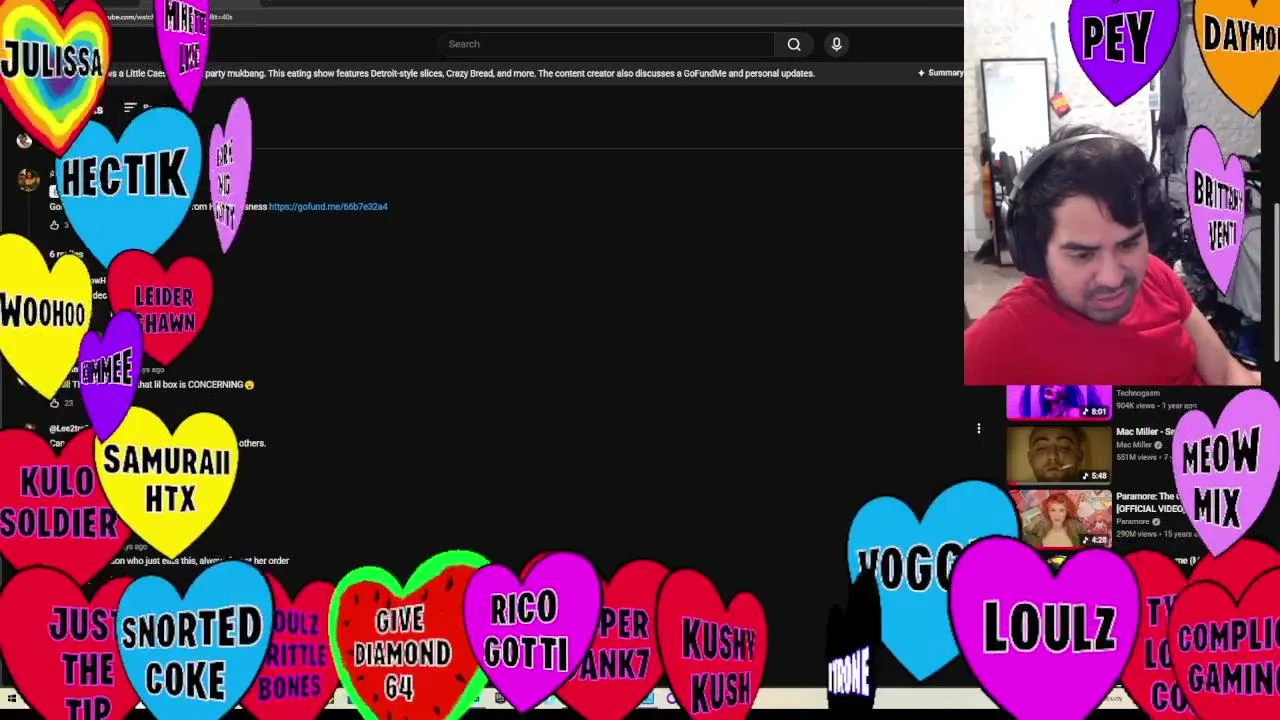Image resolution: width=1280 pixels, height=720 pixels.
Task: Like the CONCERNING comment with 23 likes
Action: coord(54,403)
